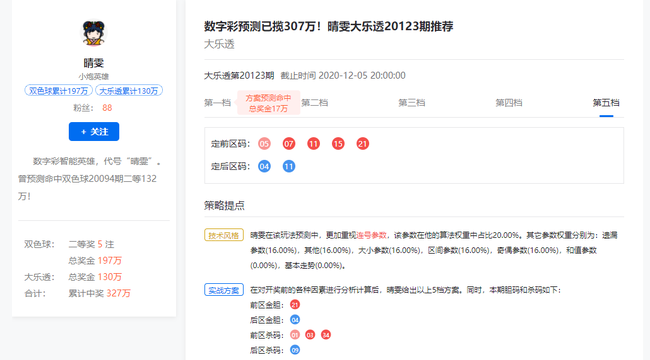
Task: Click the 实战方案 label tag
Action: [224, 290]
